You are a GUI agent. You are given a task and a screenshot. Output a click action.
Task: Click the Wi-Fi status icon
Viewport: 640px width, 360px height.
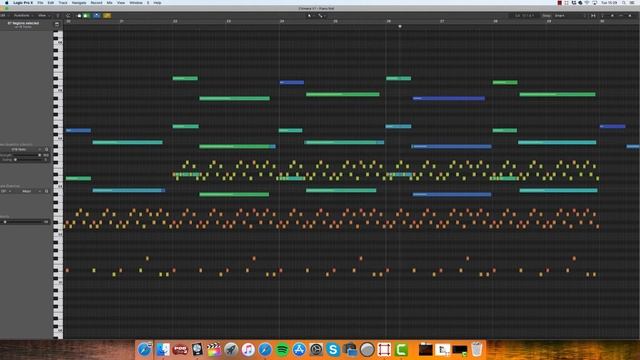(587, 3)
